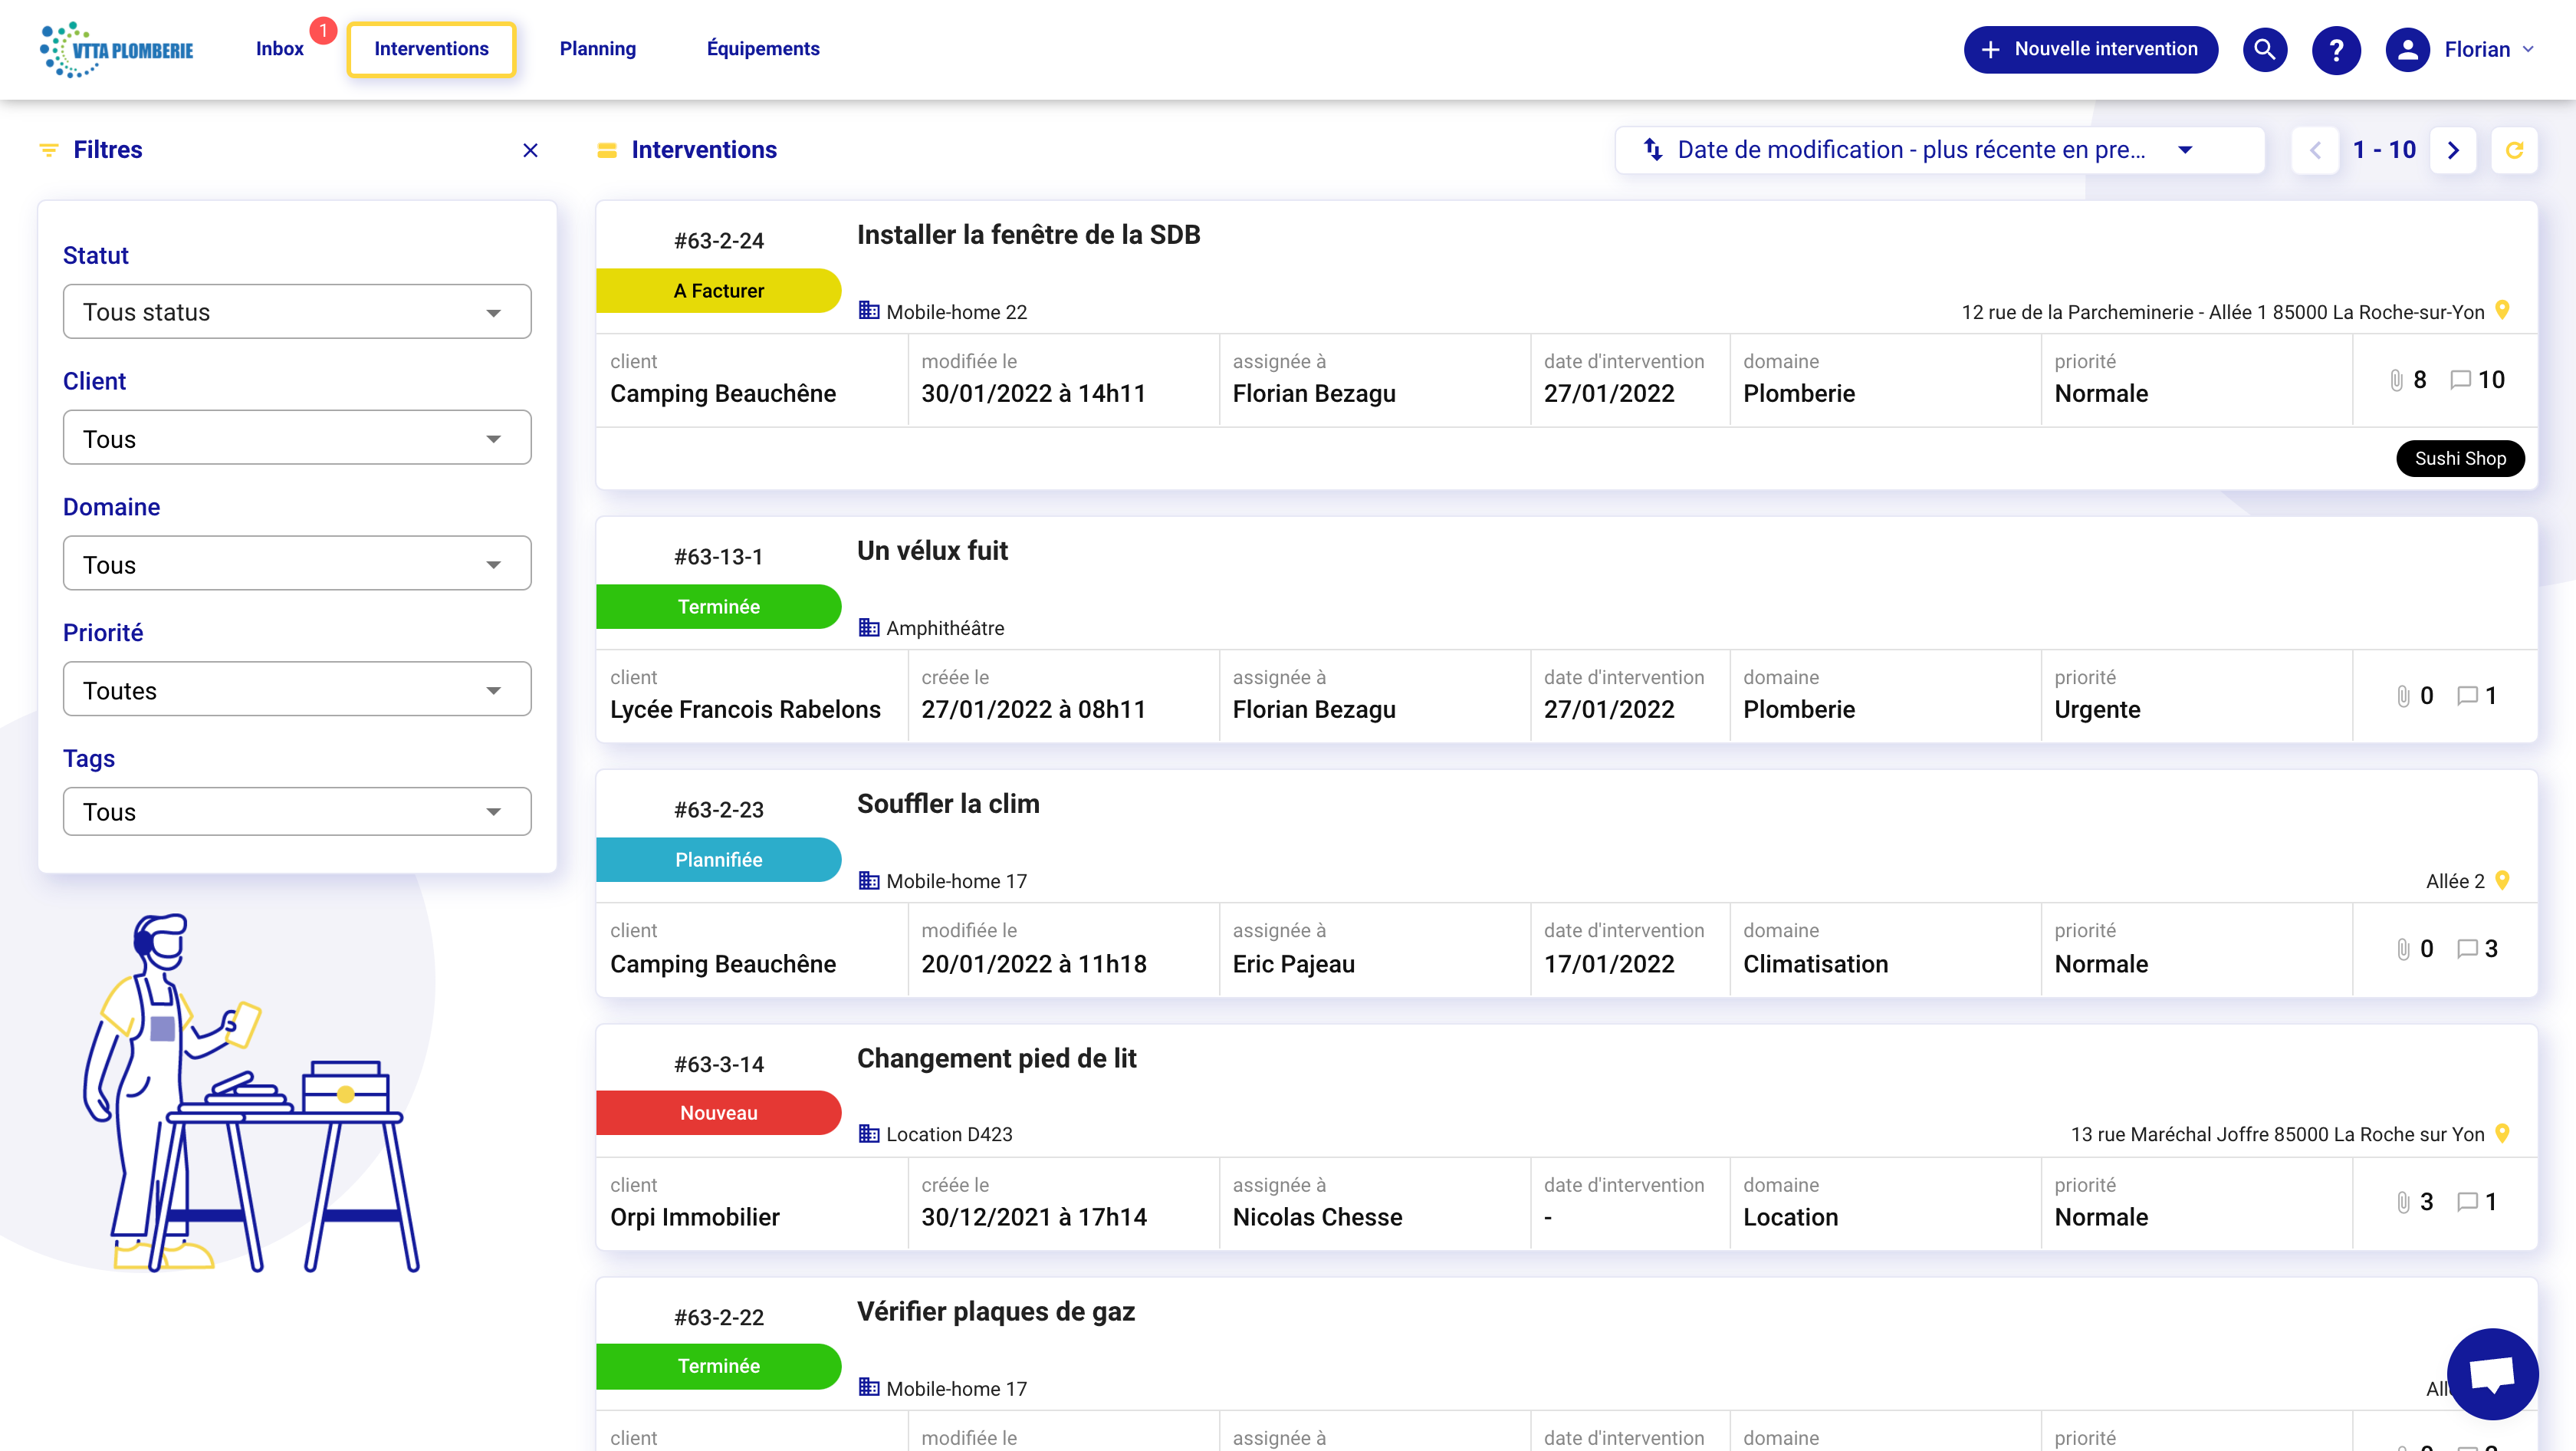The image size is (2576, 1451).
Task: Click priorité Urgente value
Action: (2097, 709)
